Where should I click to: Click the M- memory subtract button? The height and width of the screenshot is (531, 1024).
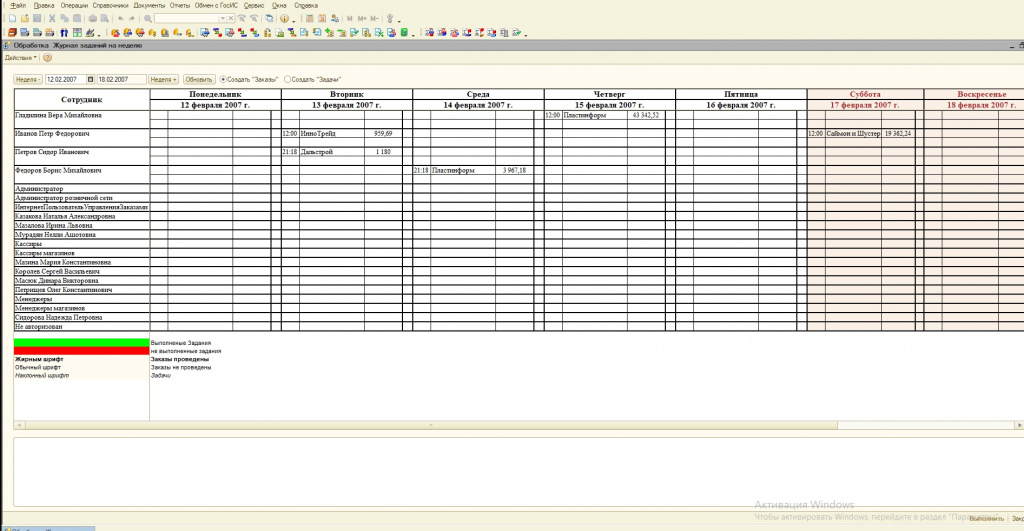point(374,18)
